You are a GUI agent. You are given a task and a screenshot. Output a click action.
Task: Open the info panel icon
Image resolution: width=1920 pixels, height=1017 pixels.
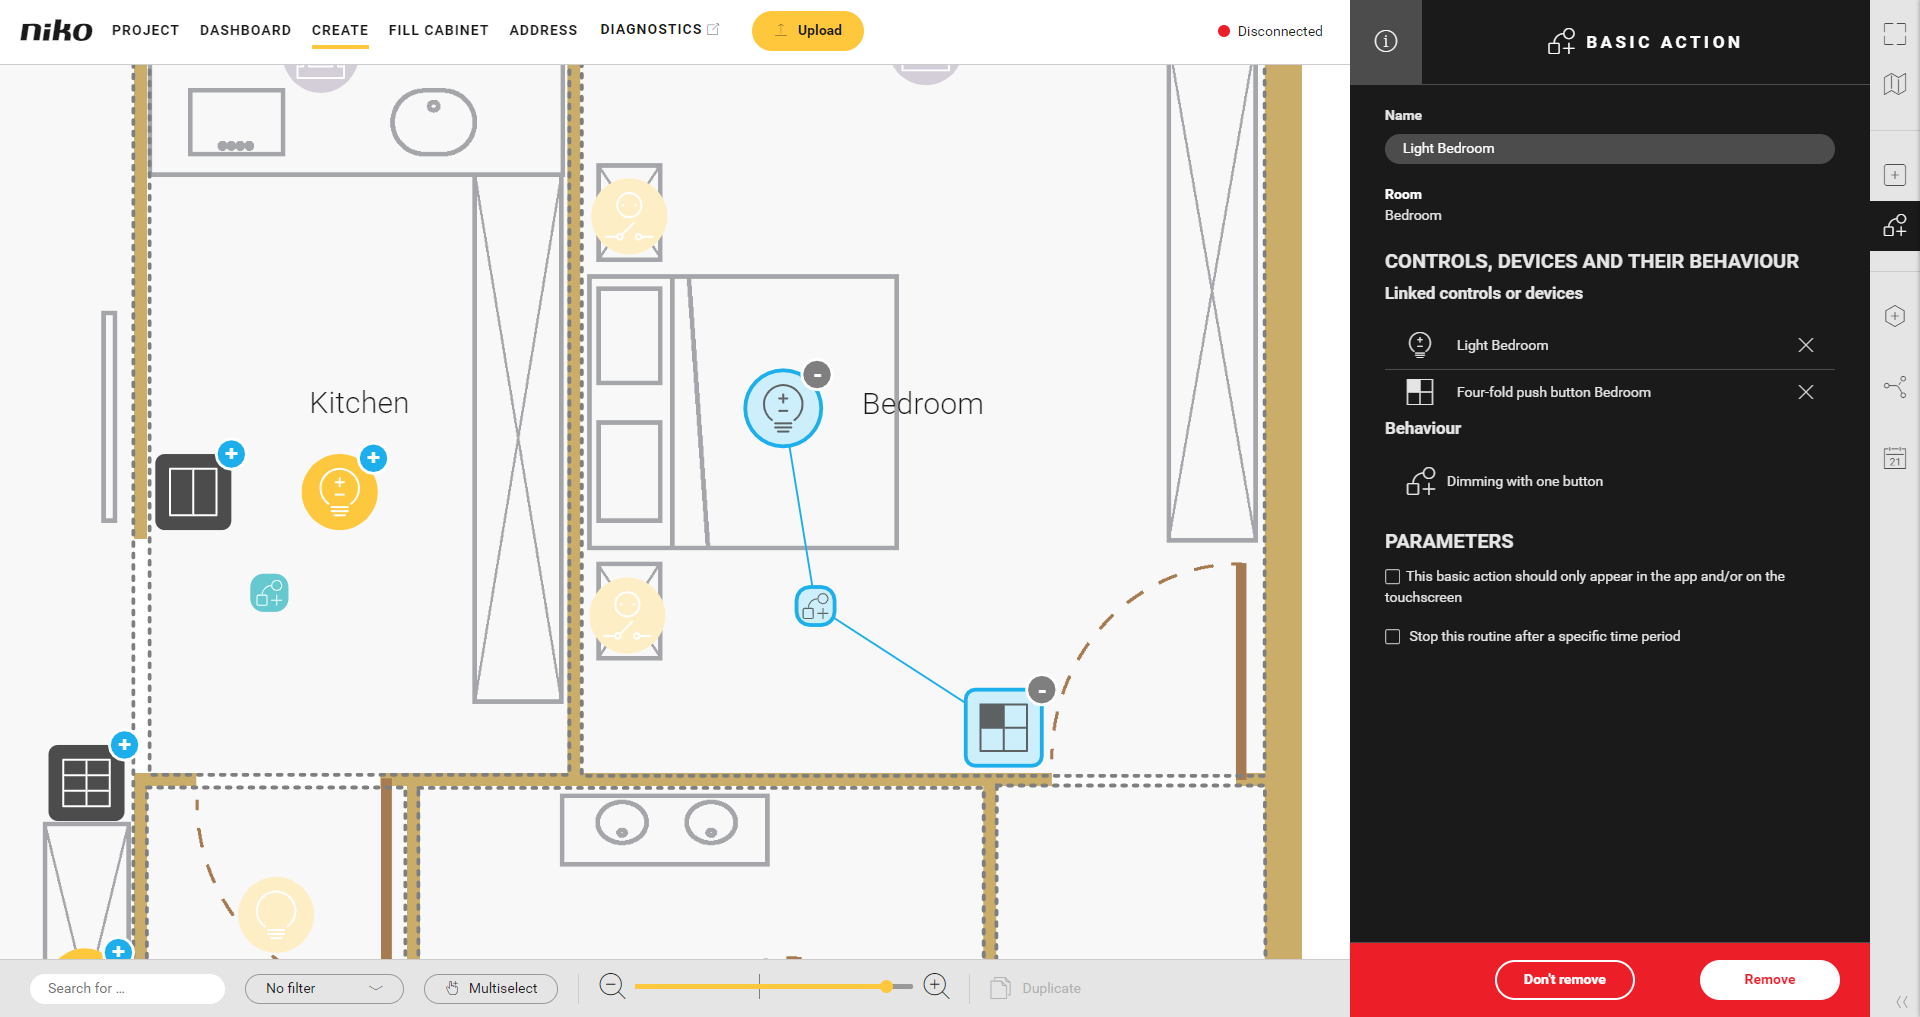click(1385, 41)
